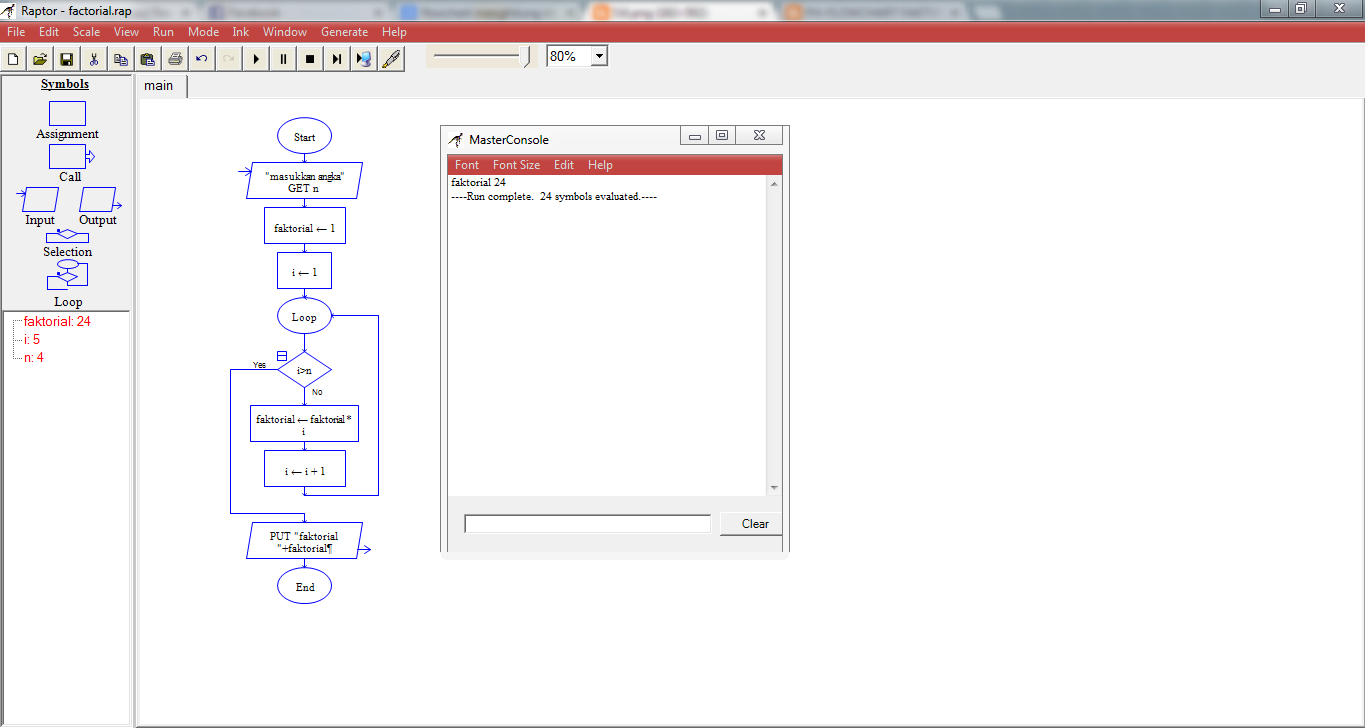Print the flowchart
Viewport: 1365px width, 728px height.
175,59
